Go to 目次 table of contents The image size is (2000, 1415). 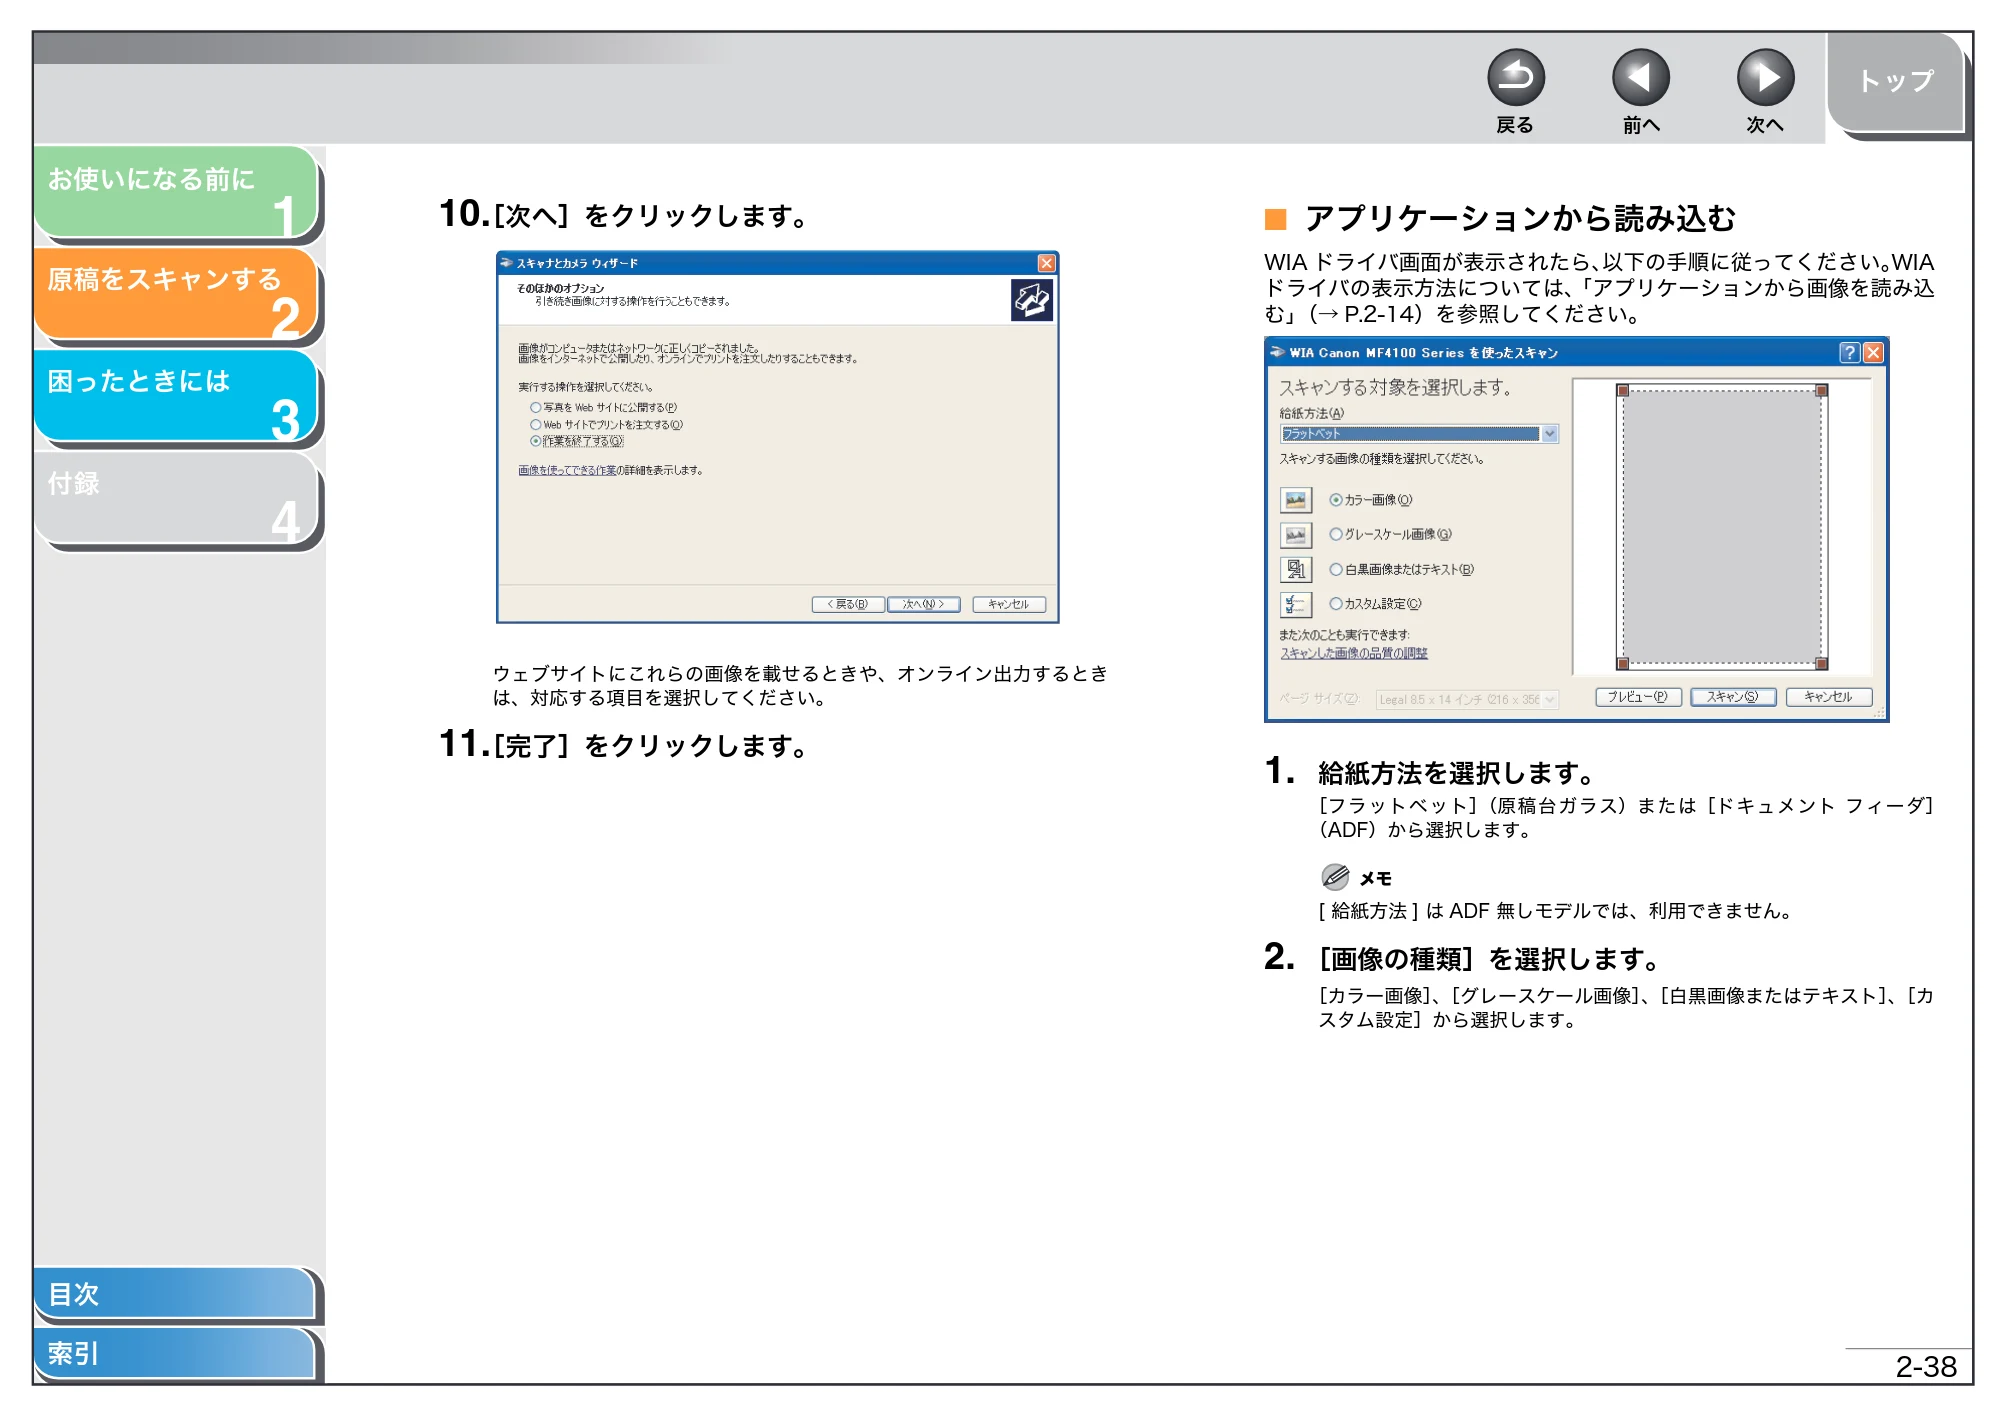[x=176, y=1293]
